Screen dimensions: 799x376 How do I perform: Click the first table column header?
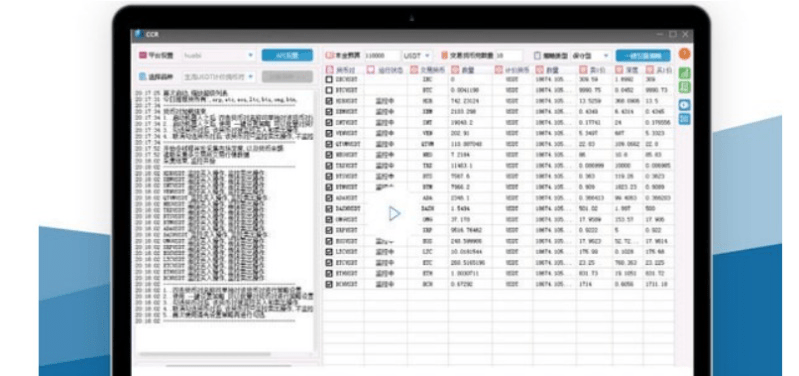(x=344, y=70)
